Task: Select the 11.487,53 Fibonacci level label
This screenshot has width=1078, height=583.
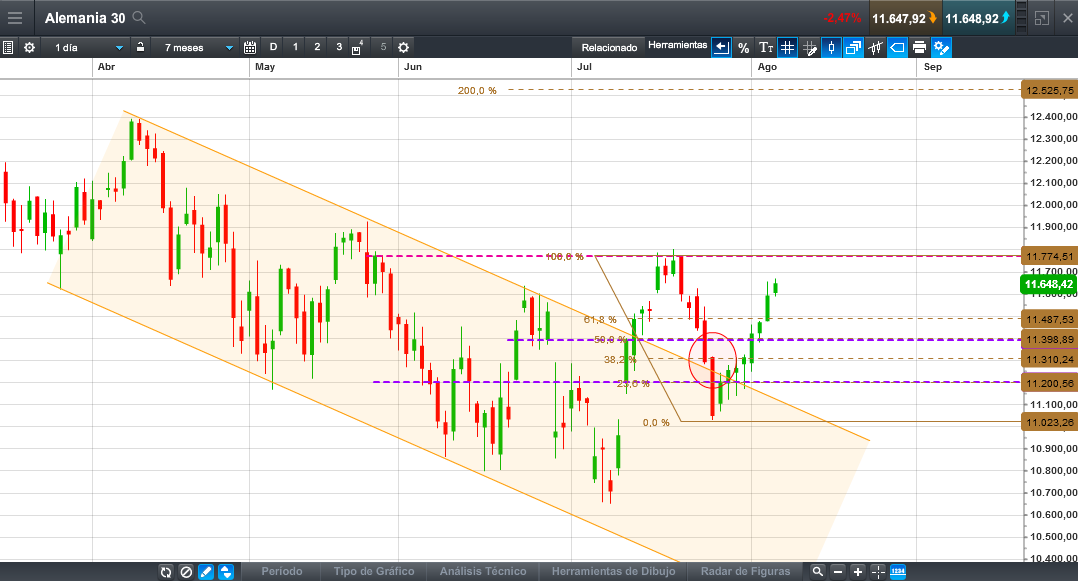Action: [1049, 319]
